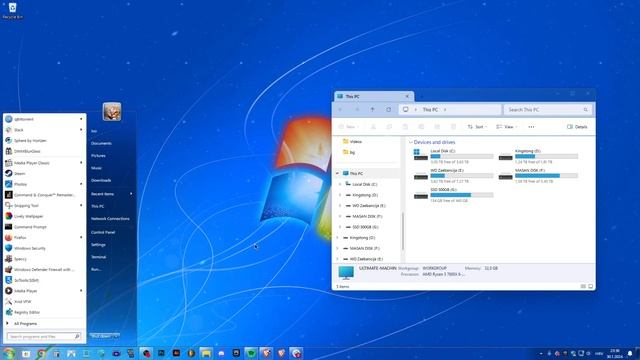The image size is (640, 360).
Task: Click SSD 500GB (G:) usage bar in drives
Action: click(462, 195)
